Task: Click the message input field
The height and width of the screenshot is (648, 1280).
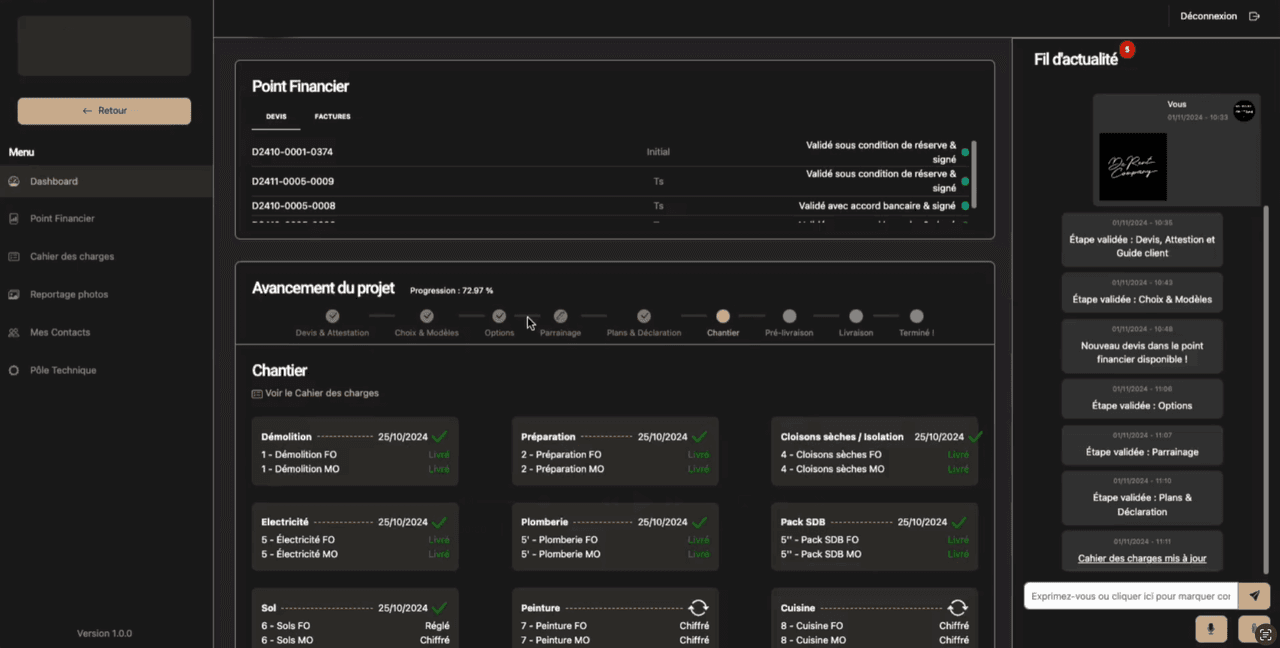Action: pos(1130,596)
